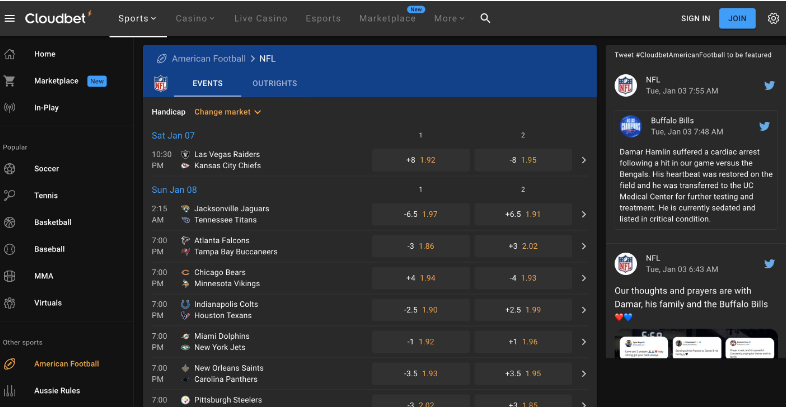Click Pittsburgh Steelers team name
Screen dimensions: 786x408
(228, 400)
